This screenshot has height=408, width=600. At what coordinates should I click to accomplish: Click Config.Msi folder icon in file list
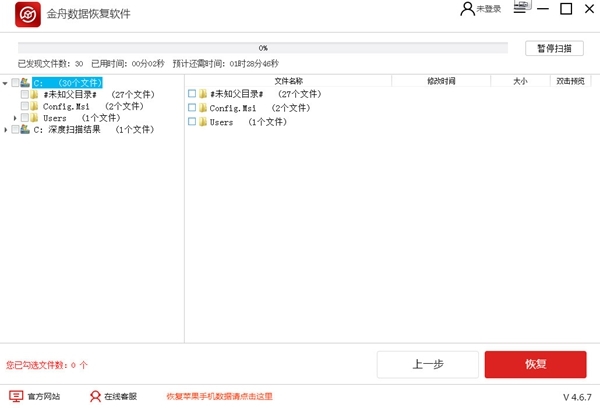pos(203,108)
